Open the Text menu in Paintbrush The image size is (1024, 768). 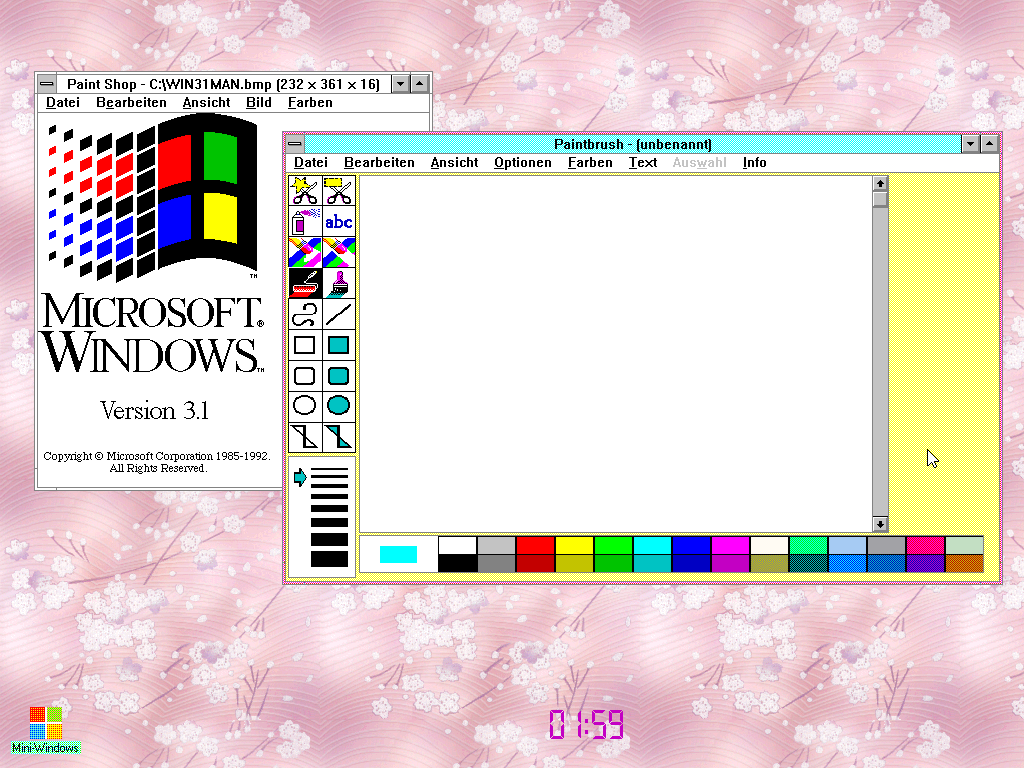643,163
